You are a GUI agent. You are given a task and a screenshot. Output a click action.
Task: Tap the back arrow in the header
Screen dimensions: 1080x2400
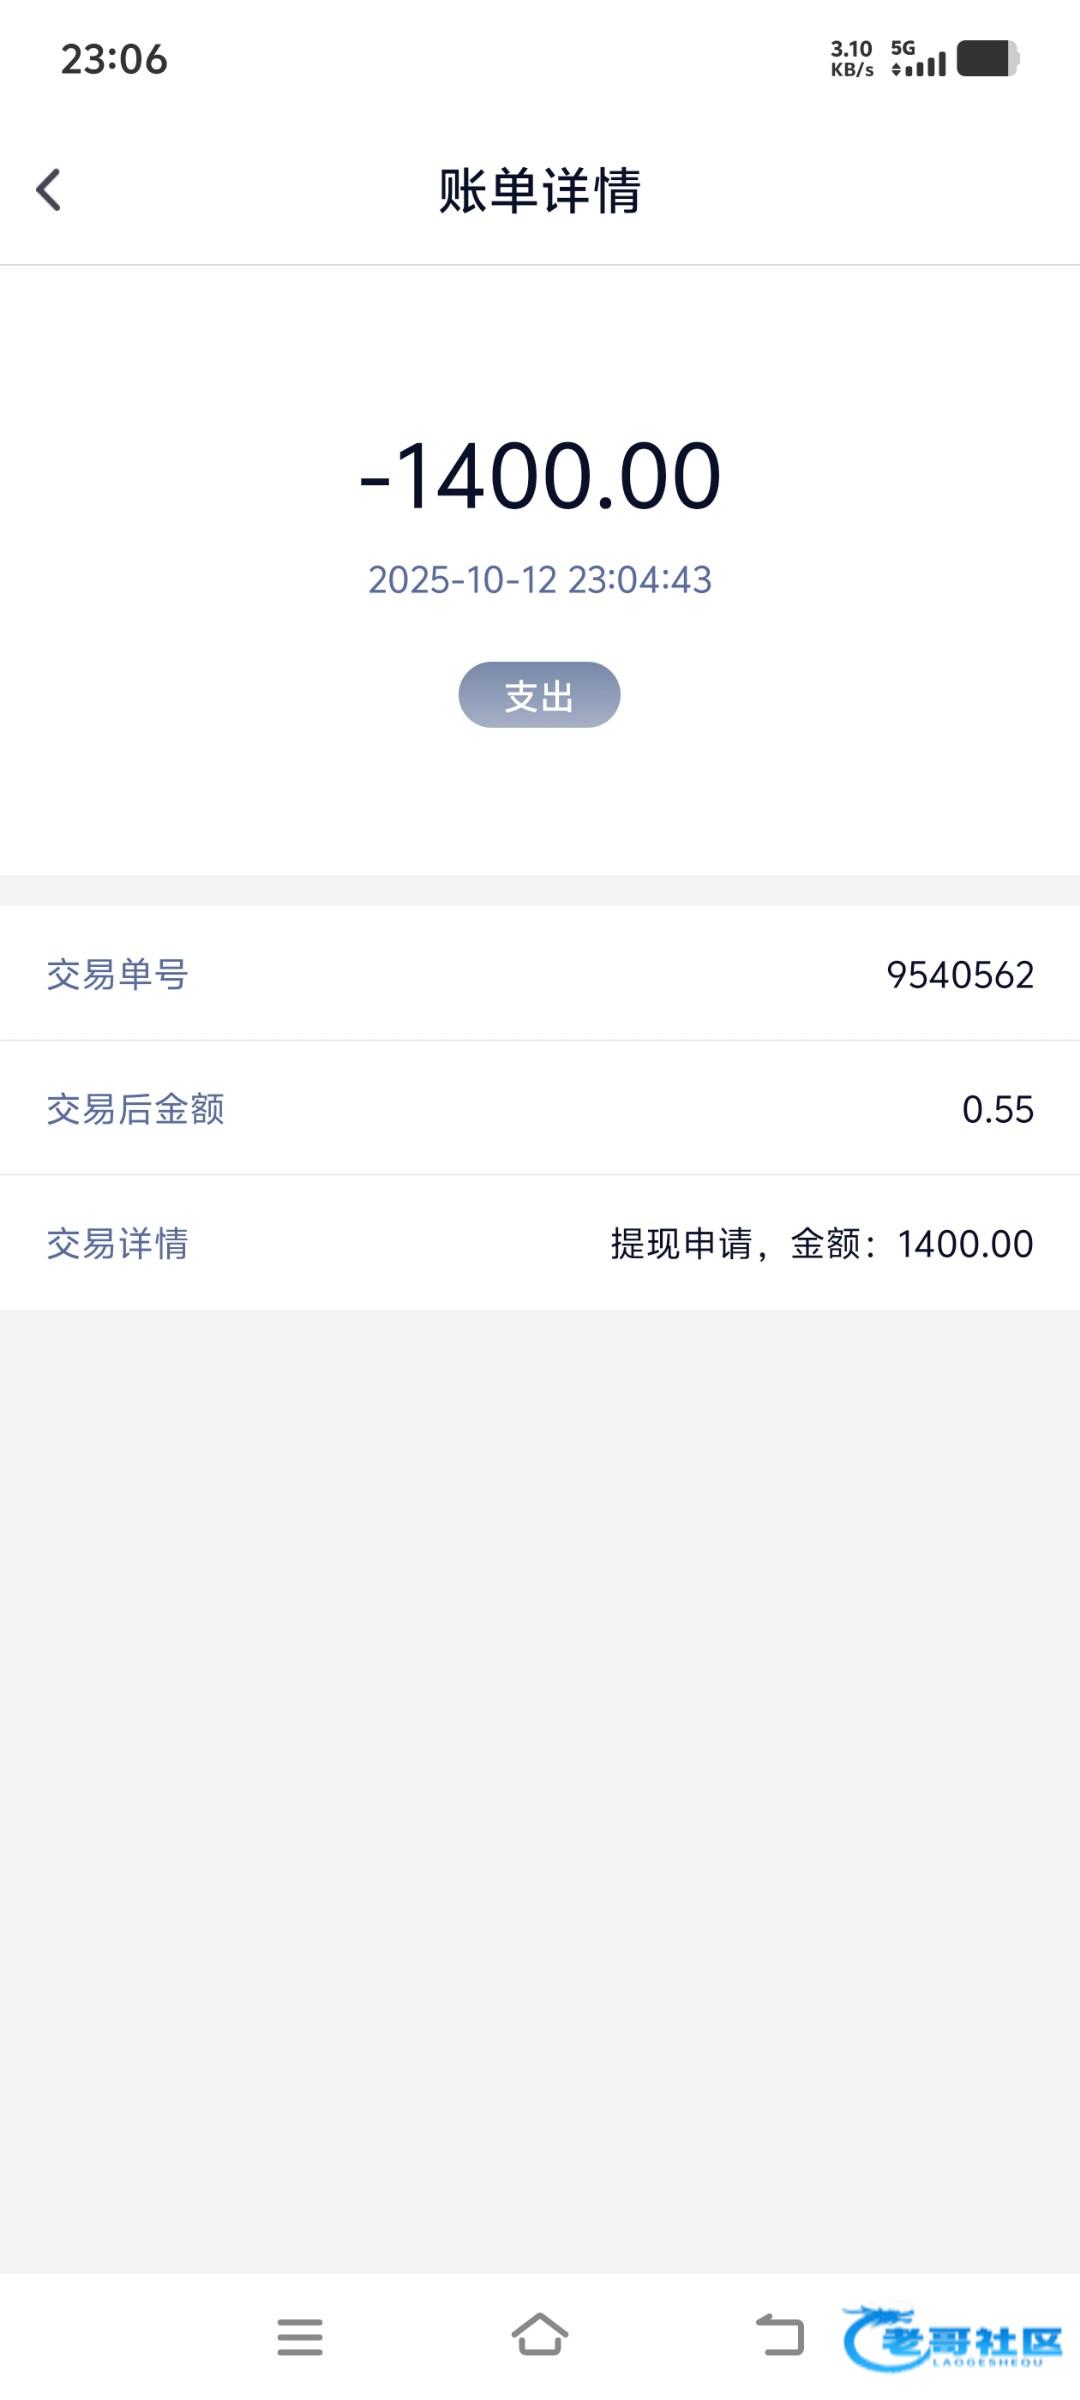point(48,190)
